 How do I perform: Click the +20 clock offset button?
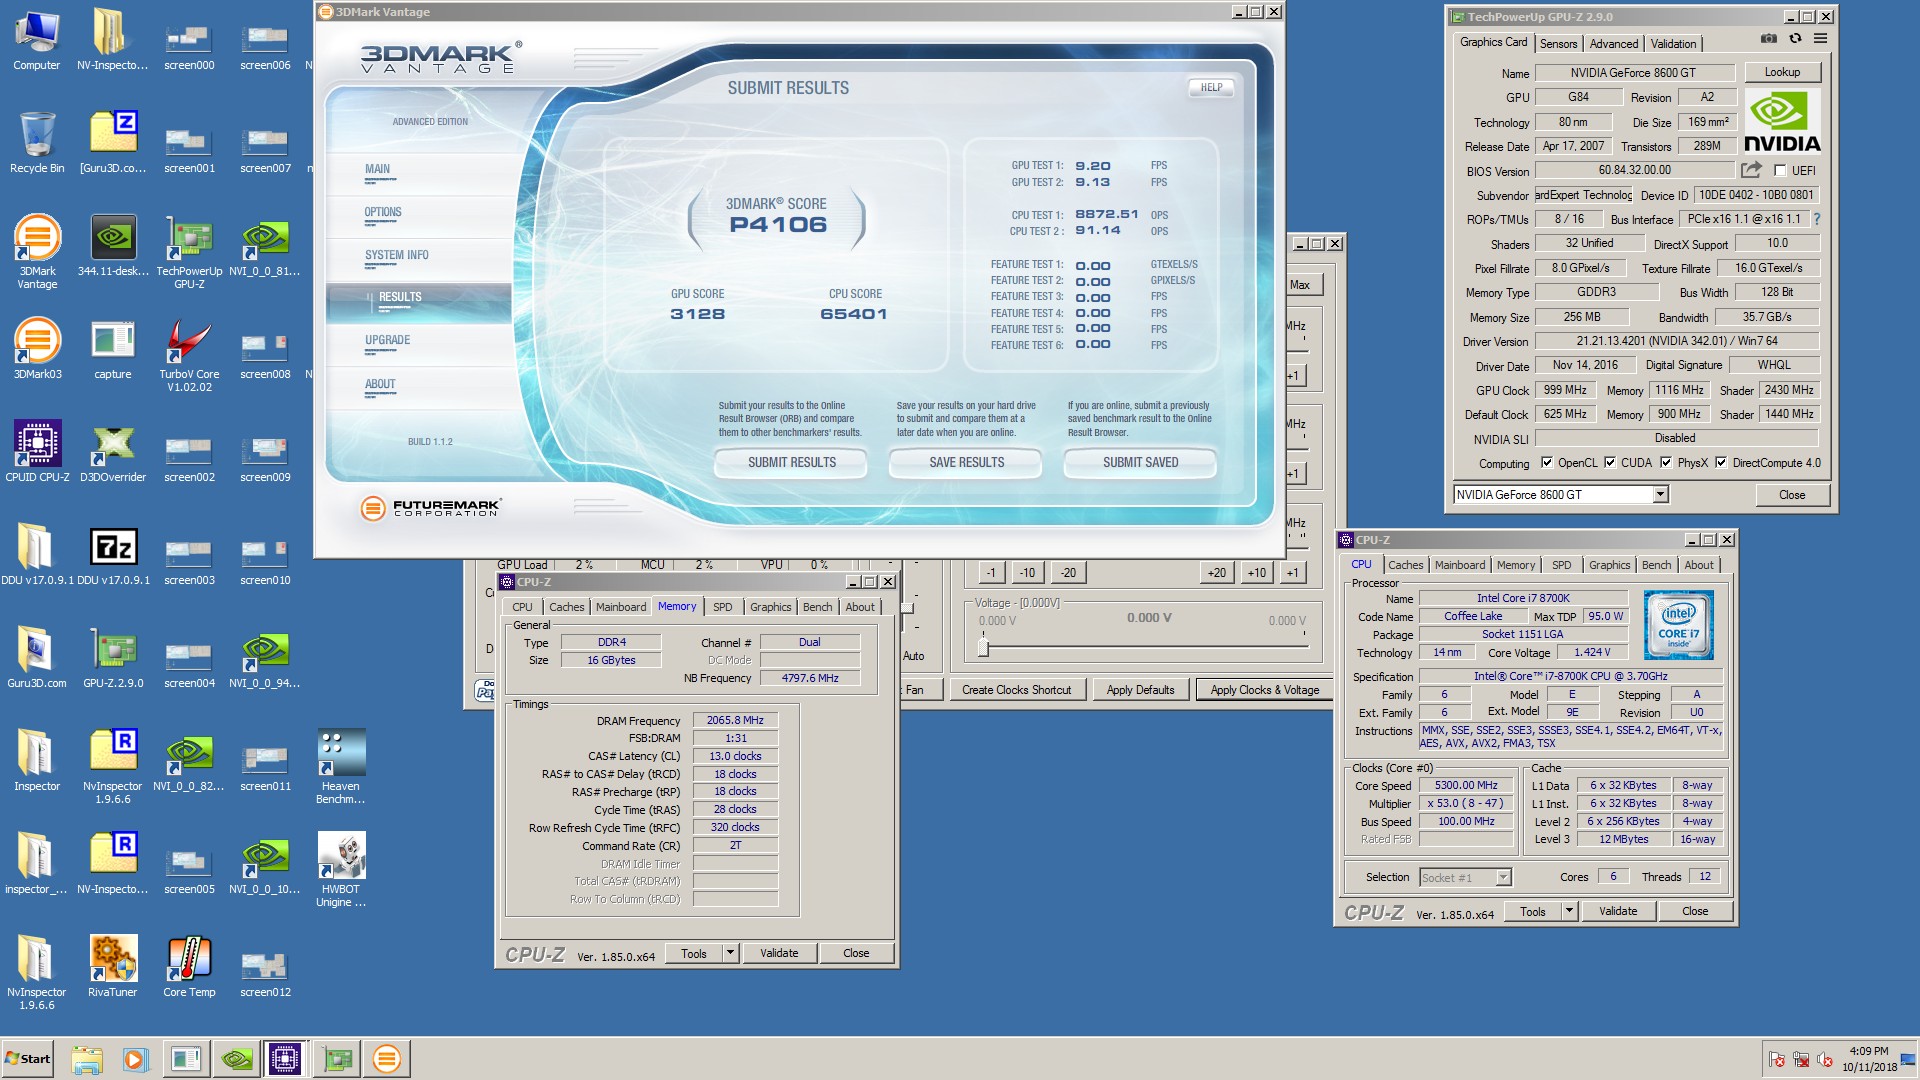pos(1216,572)
